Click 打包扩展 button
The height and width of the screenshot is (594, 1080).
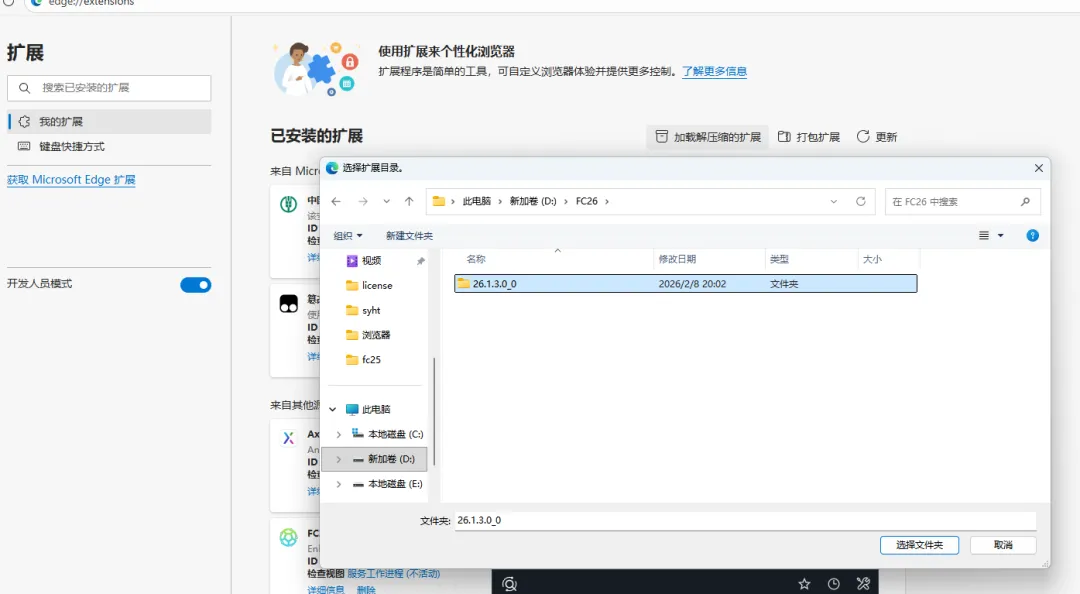tap(809, 137)
